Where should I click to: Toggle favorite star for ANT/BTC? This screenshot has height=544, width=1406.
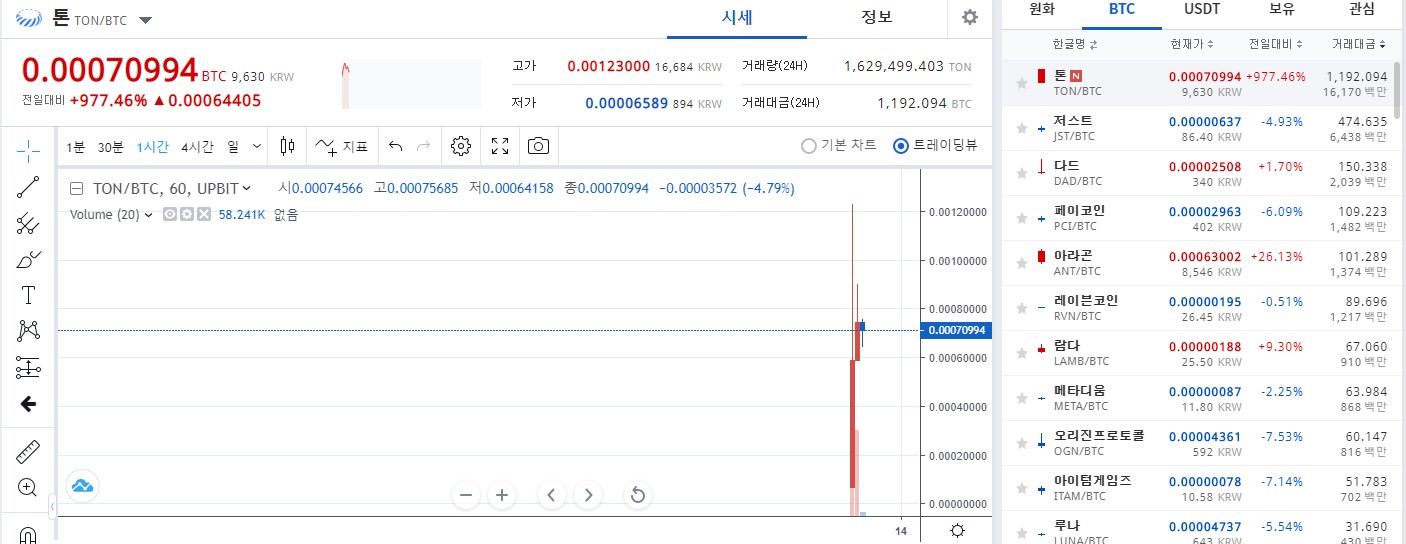[1021, 263]
